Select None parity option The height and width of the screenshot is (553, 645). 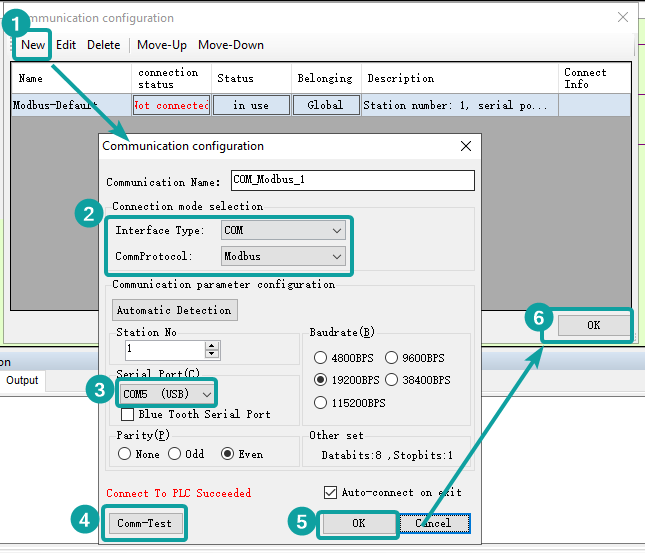(125, 454)
